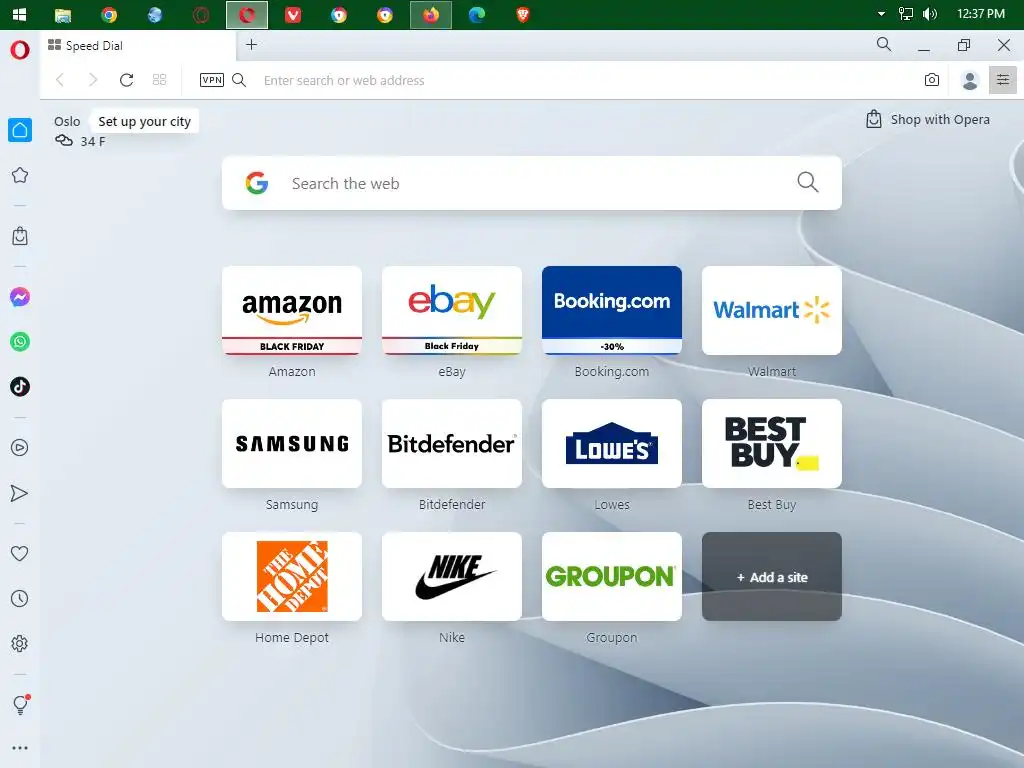Open the Lowes speed dial tile

coord(612,443)
